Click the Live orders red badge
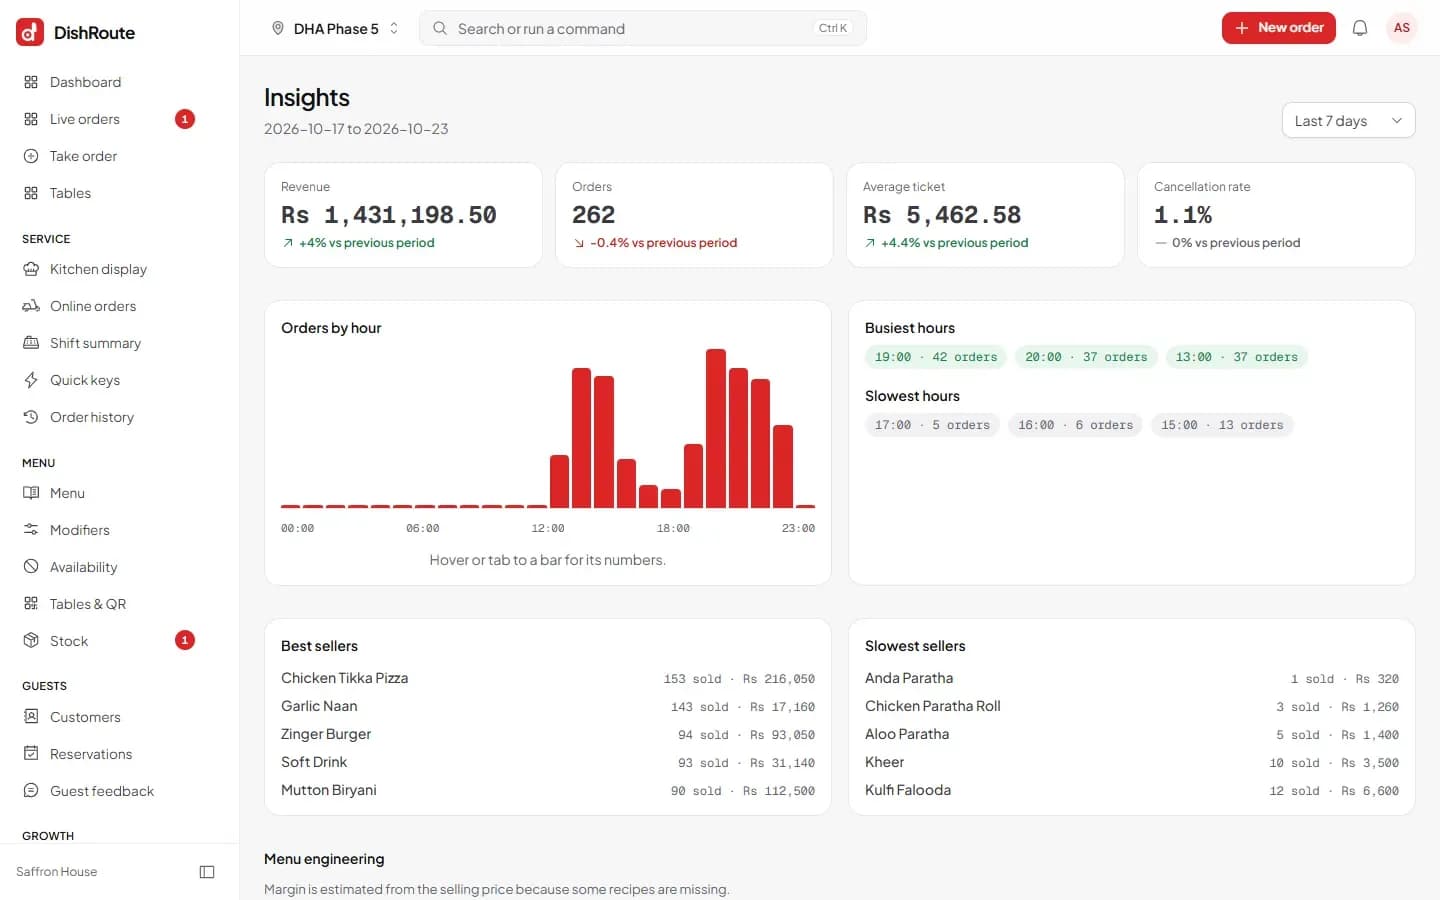1440x900 pixels. [185, 119]
